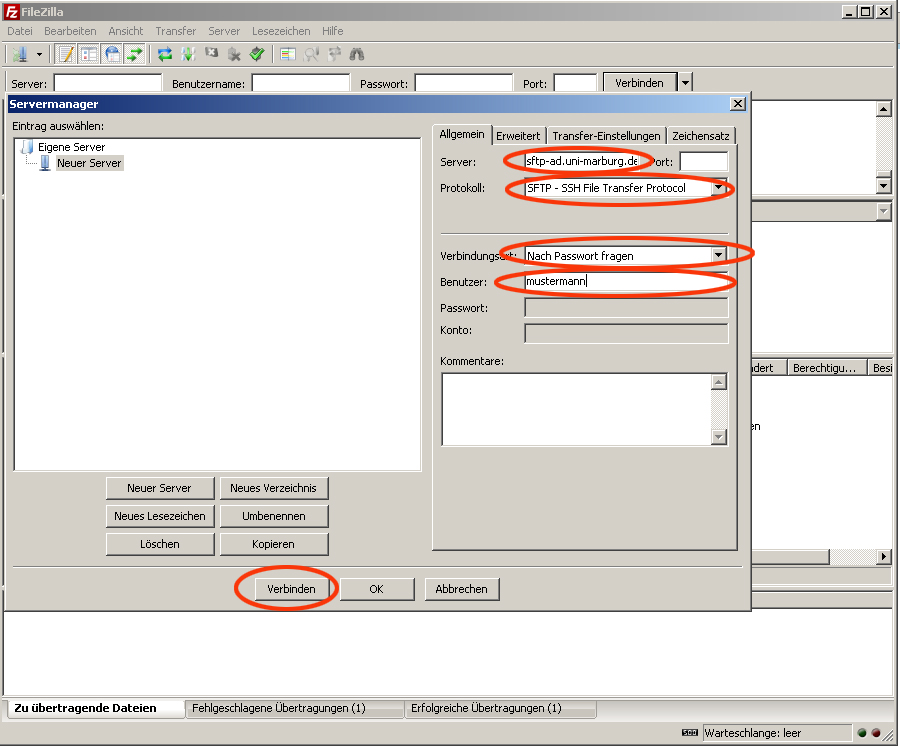Click the cancel current operation icon
Image resolution: width=900 pixels, height=746 pixels.
[x=211, y=53]
